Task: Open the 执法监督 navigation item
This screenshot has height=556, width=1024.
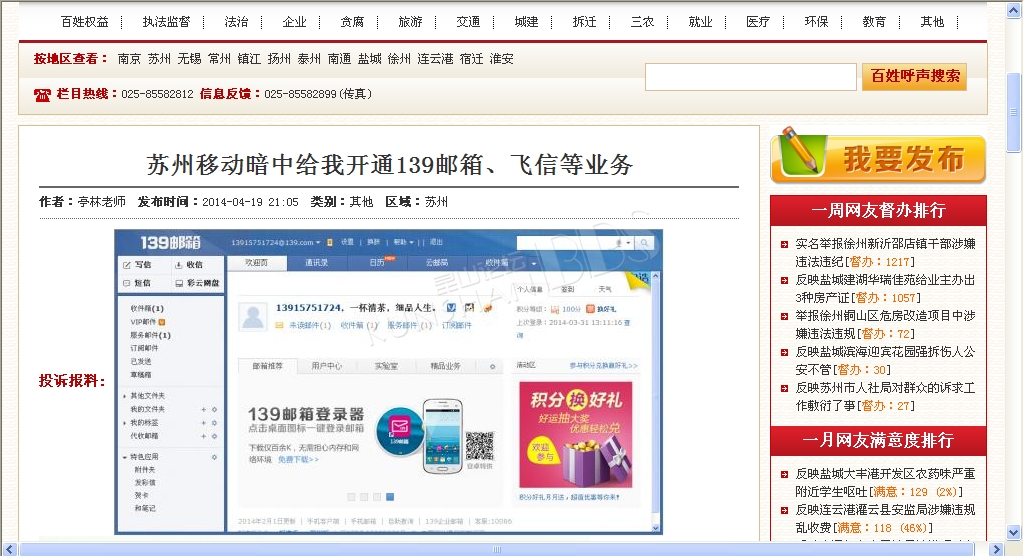Action: [167, 22]
